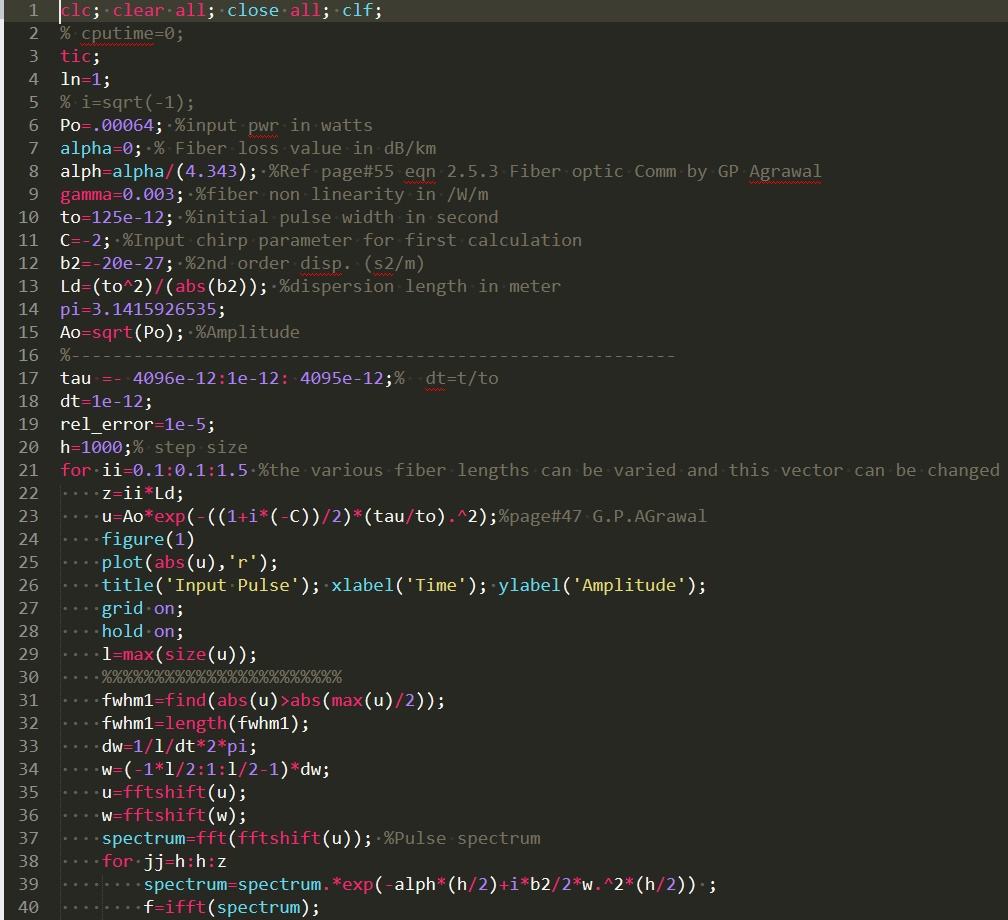Click '%page#47 G.P.AGrawal' comment
Image resolution: width=1008 pixels, height=920 pixels.
[603, 516]
